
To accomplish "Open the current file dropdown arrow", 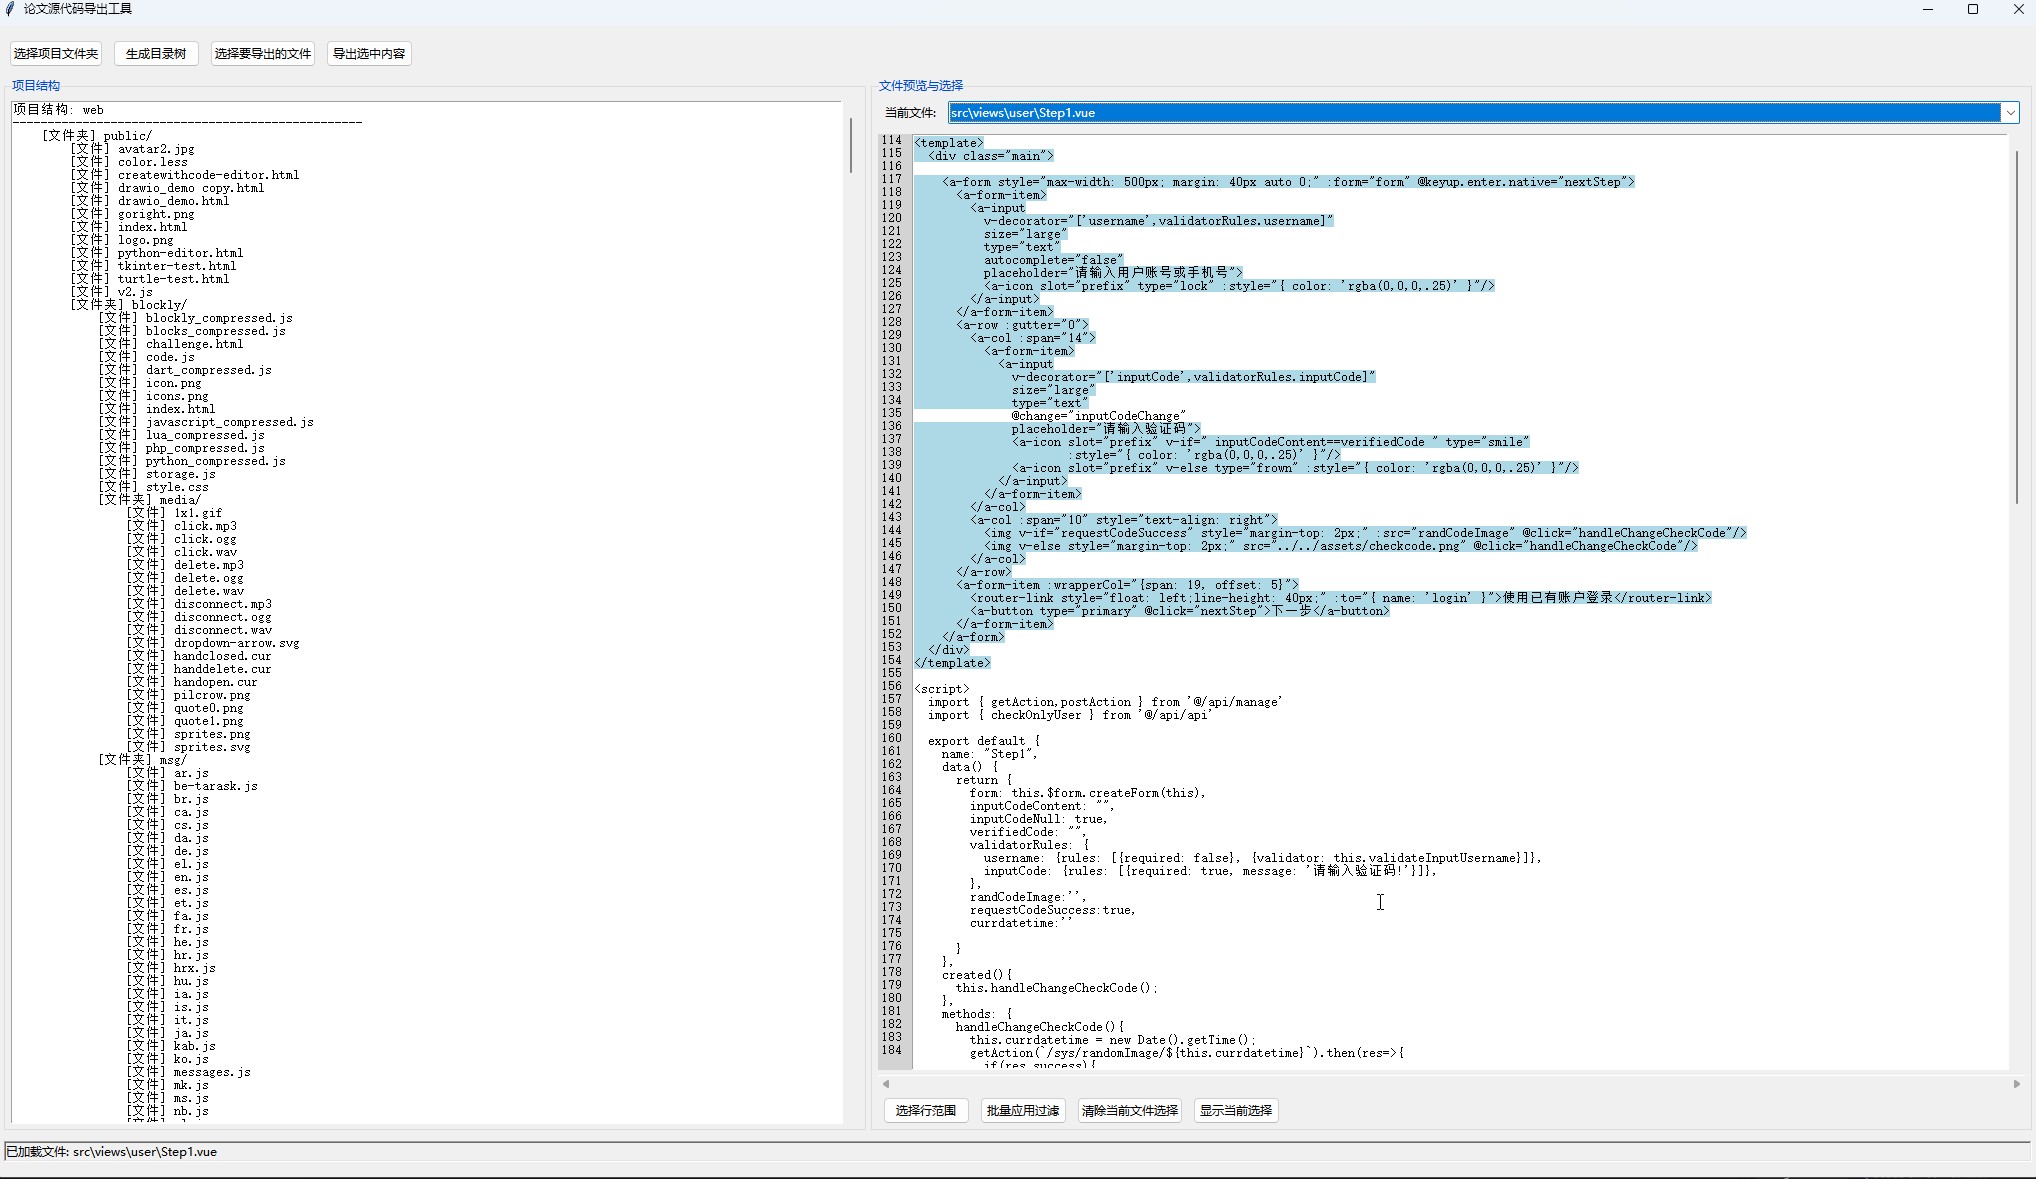I will pos(2010,113).
